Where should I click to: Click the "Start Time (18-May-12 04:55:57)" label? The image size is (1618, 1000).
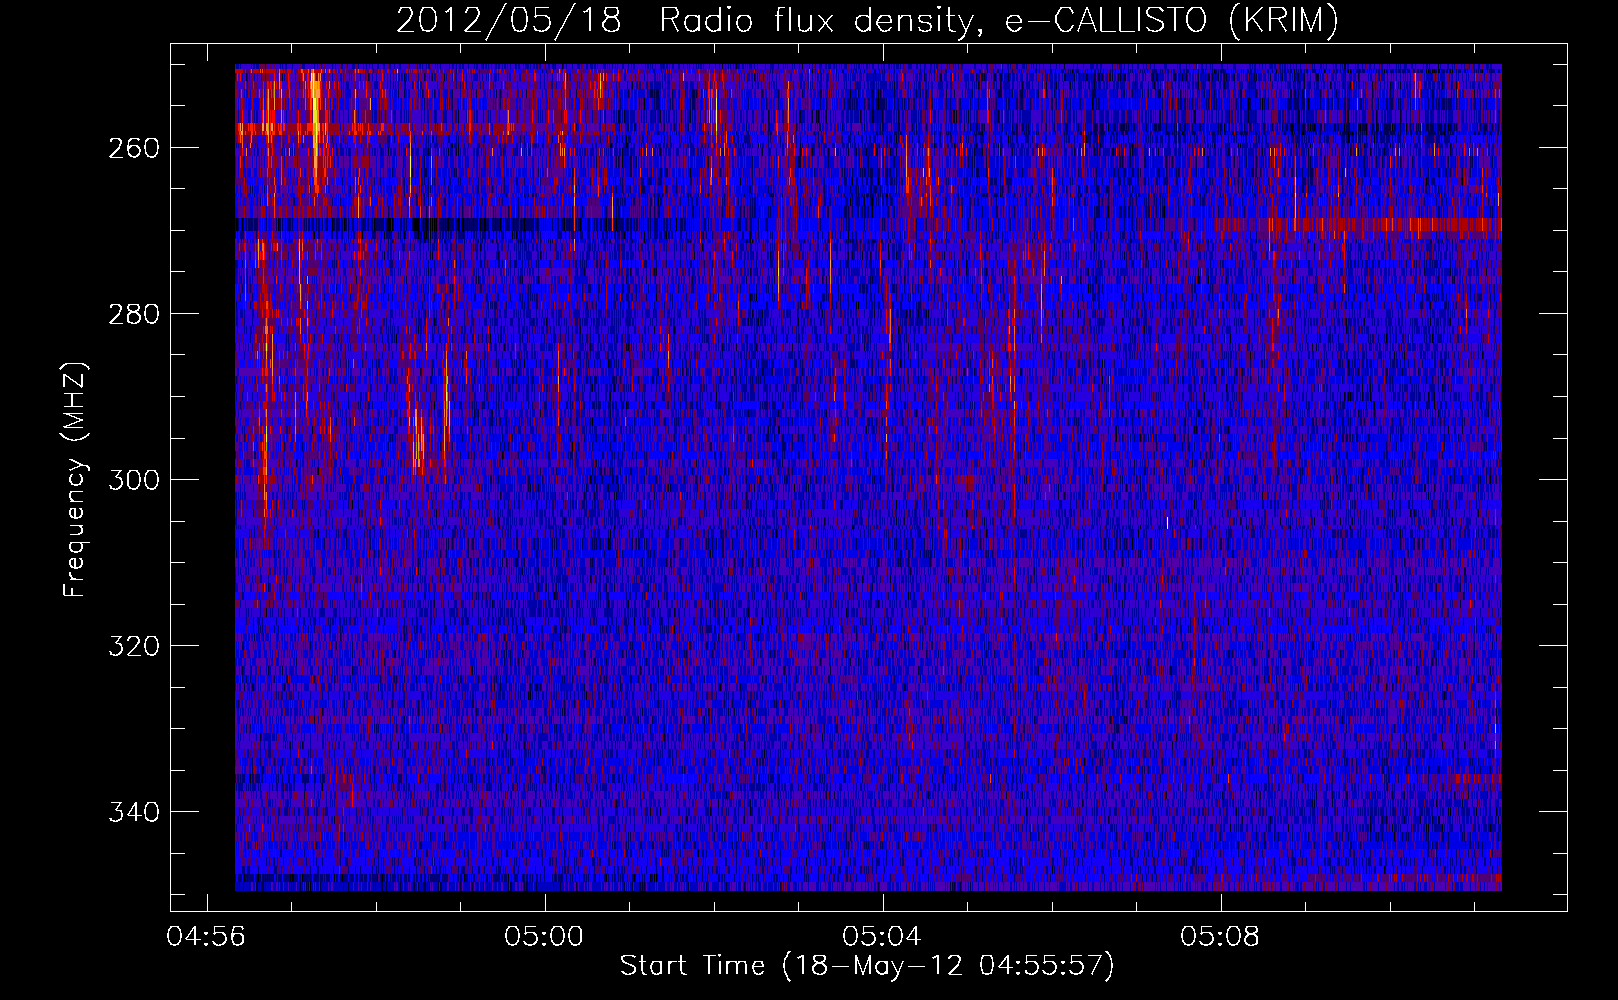pos(867,966)
